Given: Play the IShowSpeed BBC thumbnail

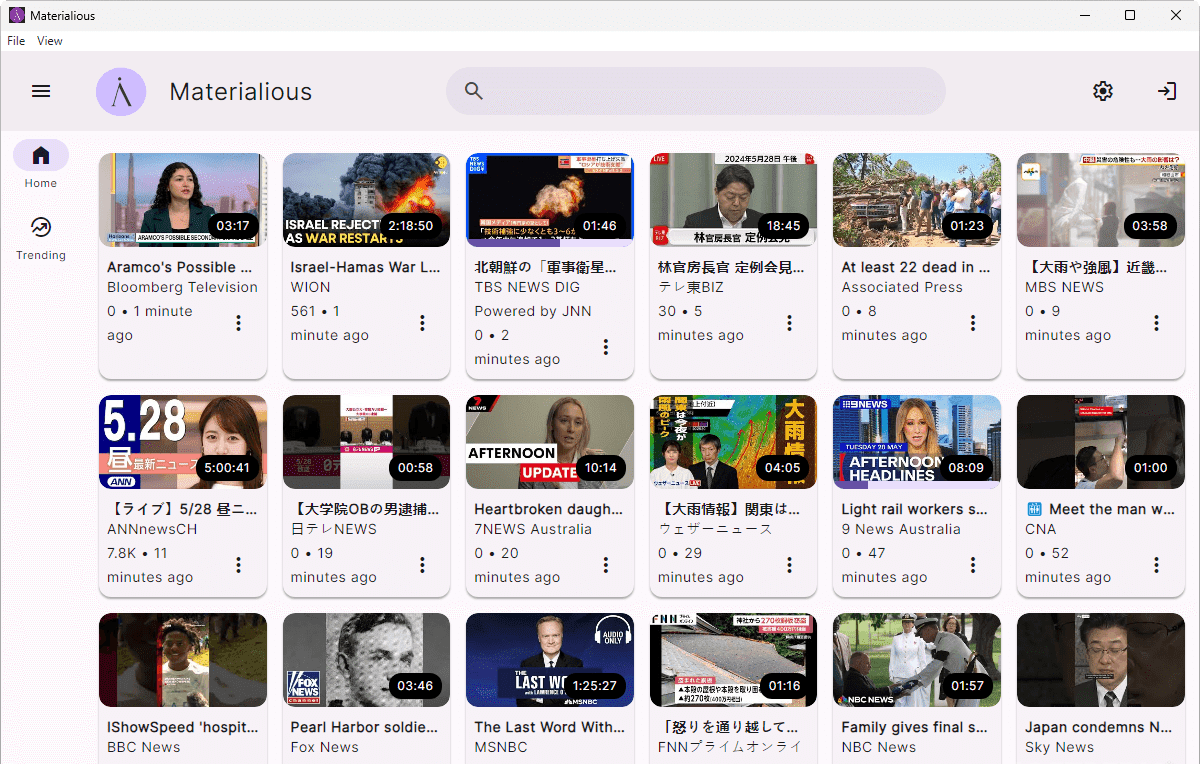Looking at the screenshot, I should 183,660.
